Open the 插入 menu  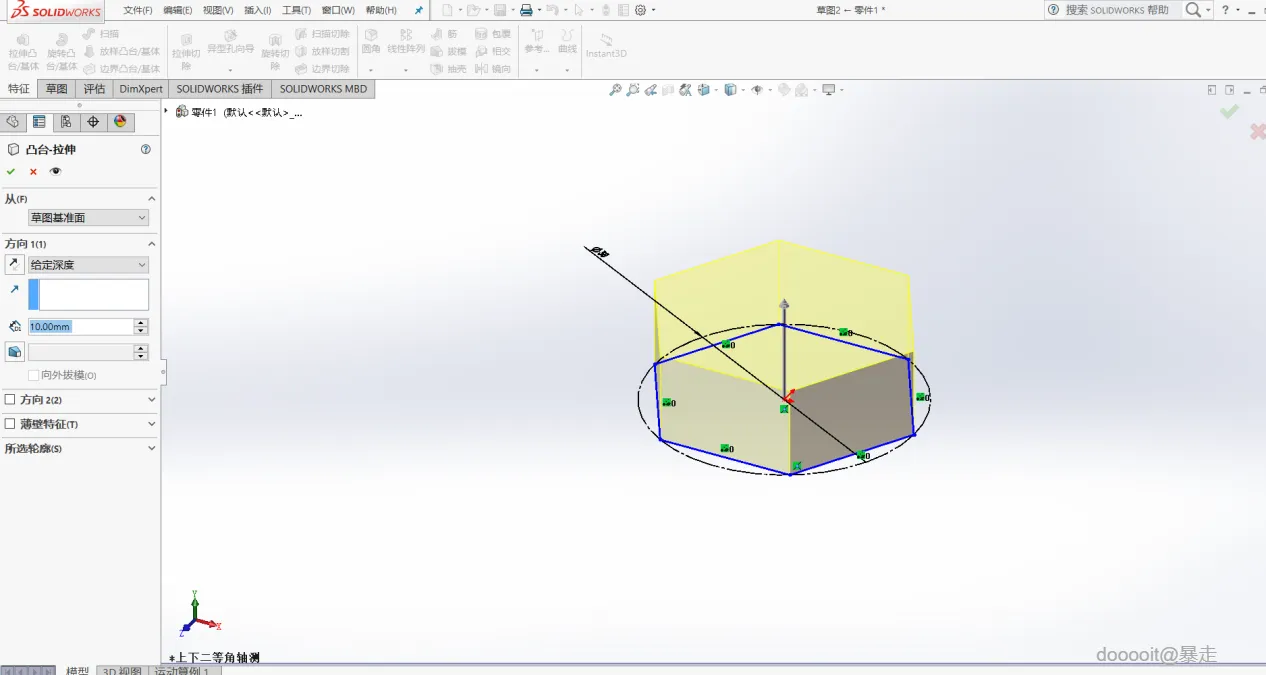point(257,10)
